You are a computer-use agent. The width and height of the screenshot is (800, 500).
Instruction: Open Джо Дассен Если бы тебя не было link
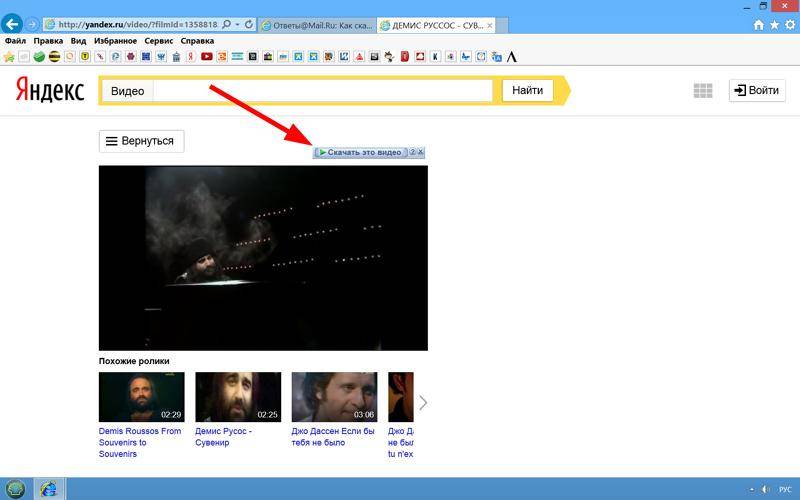coord(333,437)
